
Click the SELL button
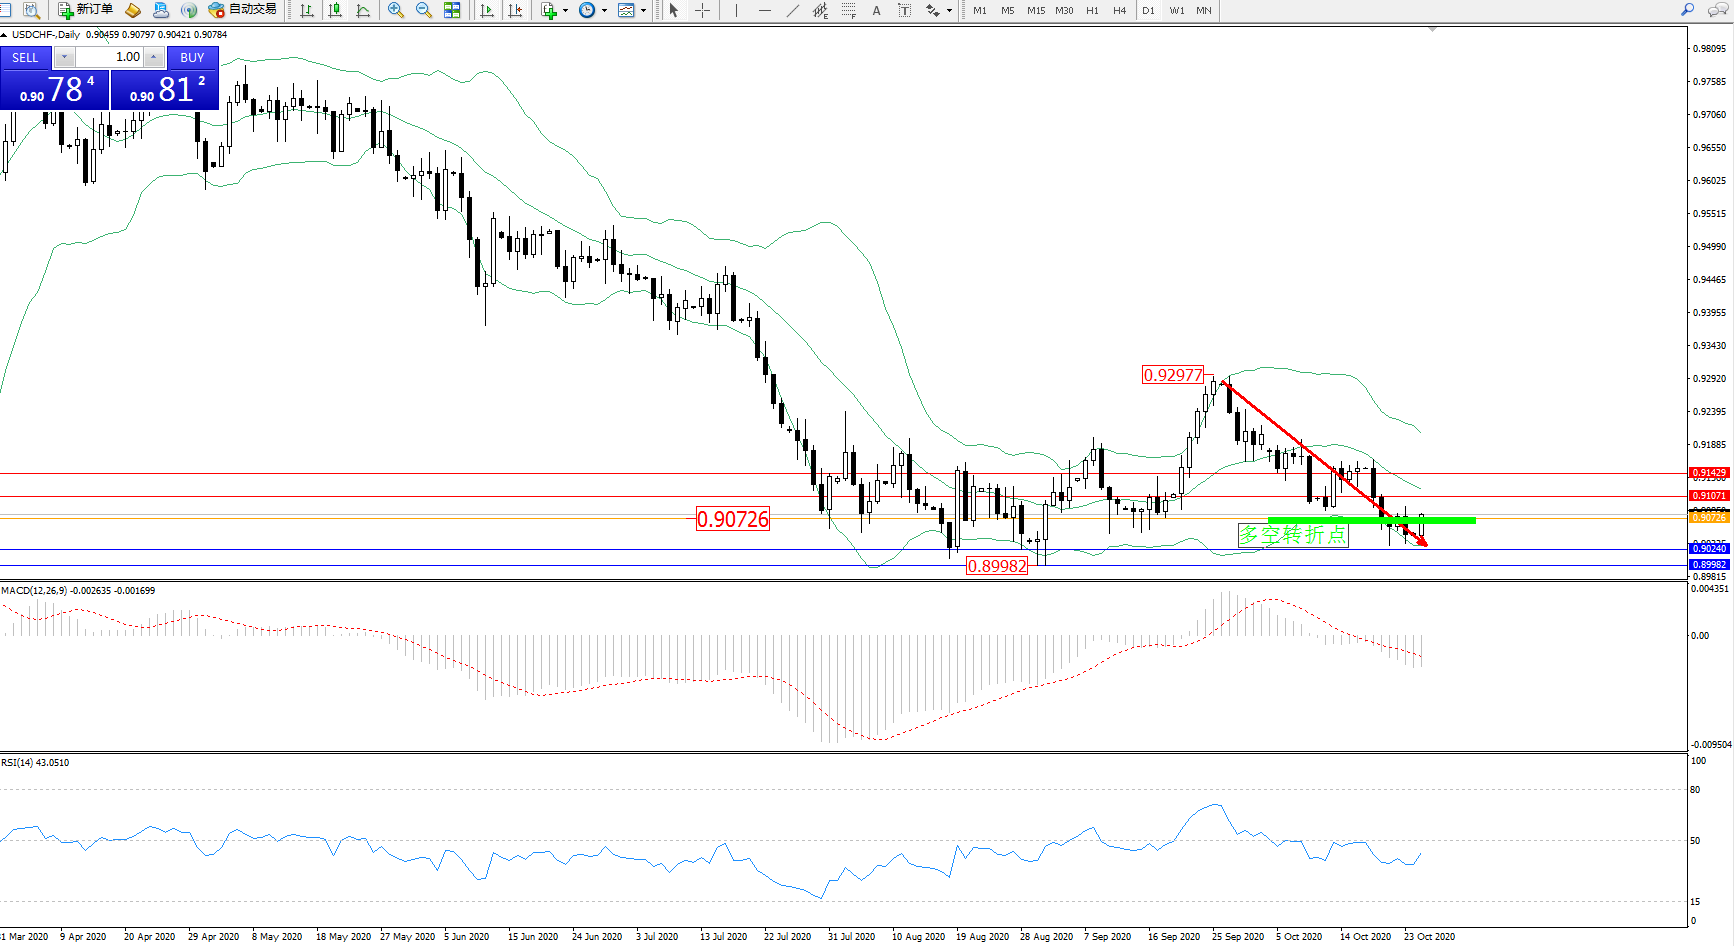(x=25, y=58)
